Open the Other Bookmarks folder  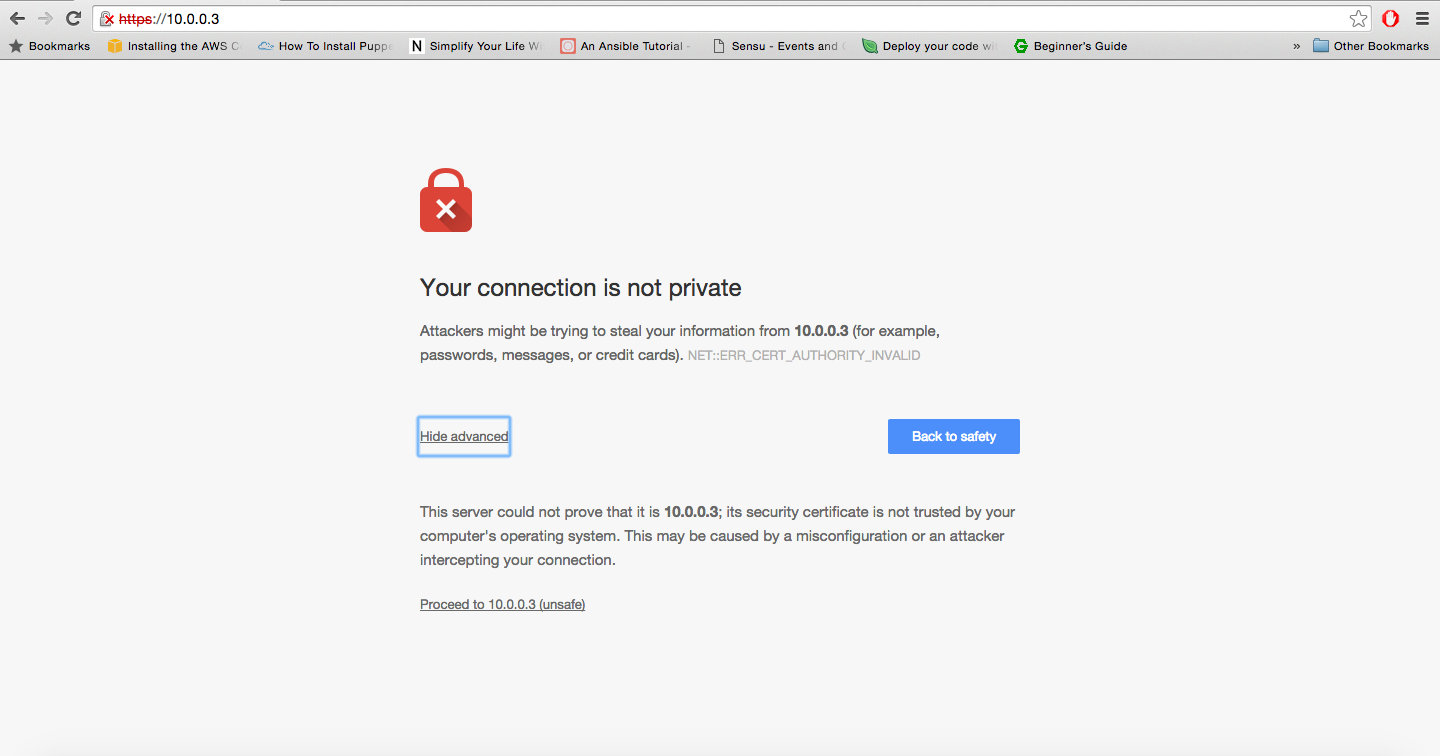pyautogui.click(x=1370, y=46)
